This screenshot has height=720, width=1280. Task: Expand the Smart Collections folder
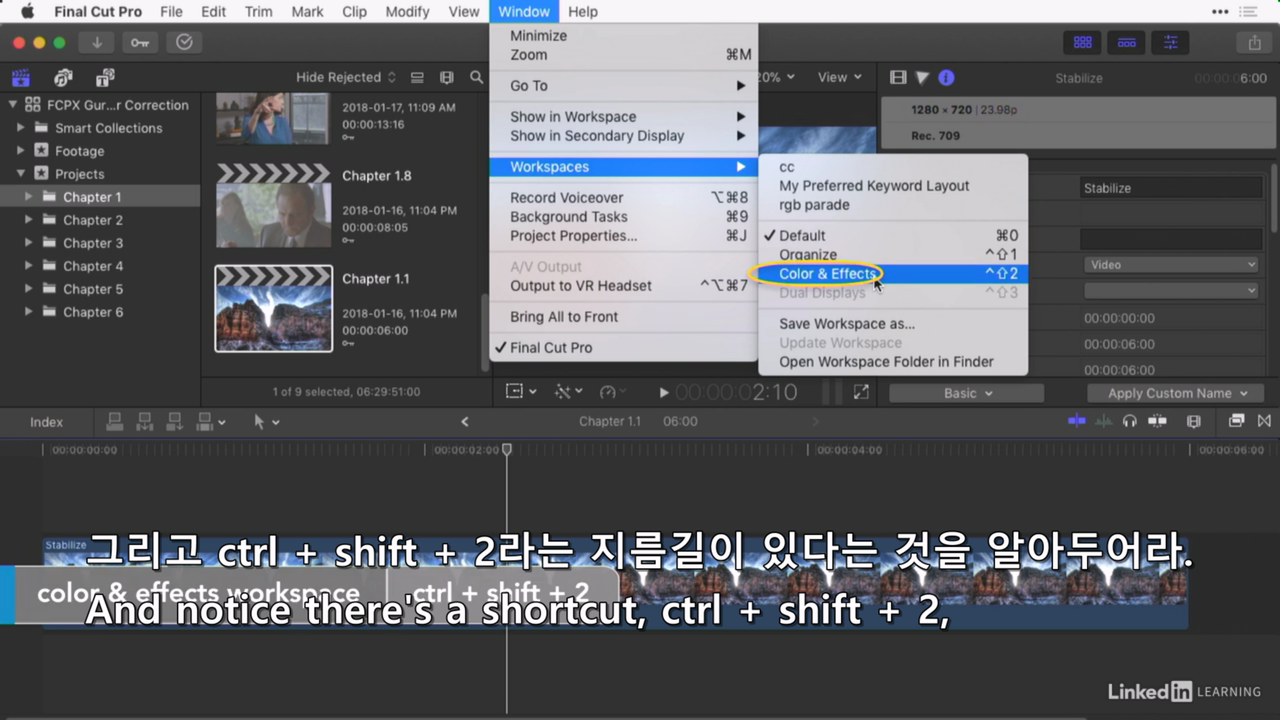pos(21,128)
